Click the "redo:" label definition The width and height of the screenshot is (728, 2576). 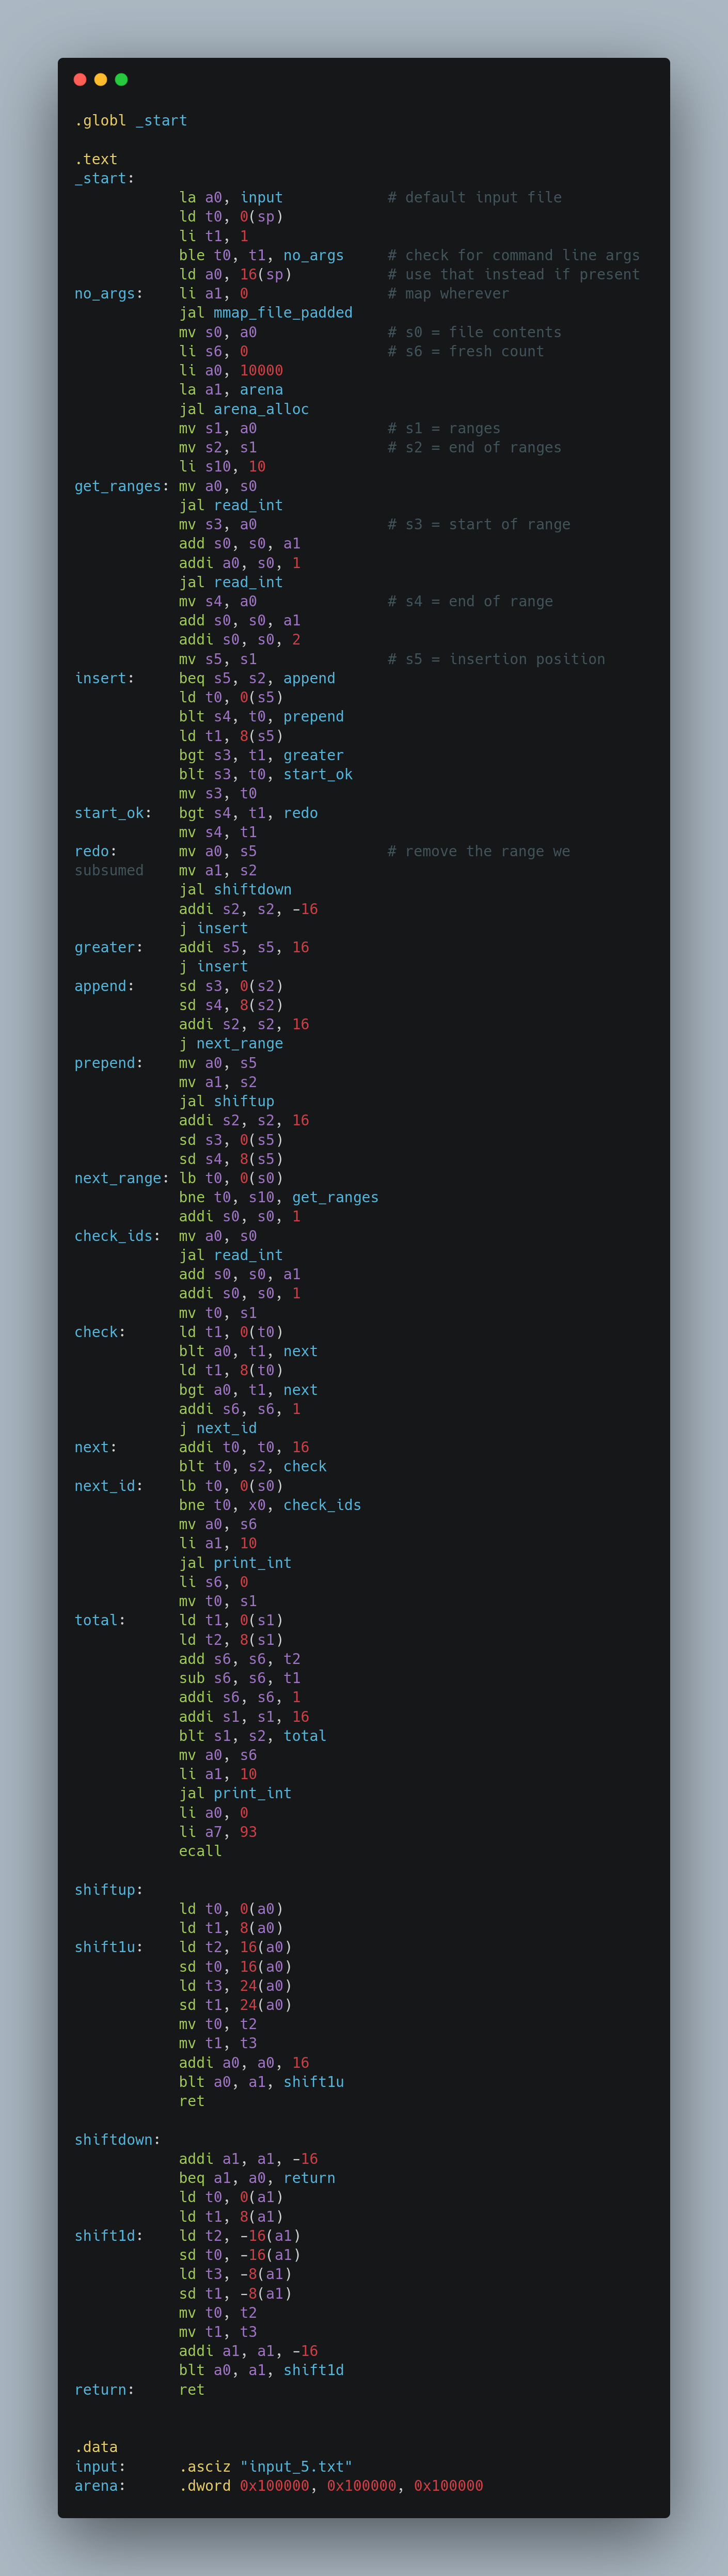[96, 851]
